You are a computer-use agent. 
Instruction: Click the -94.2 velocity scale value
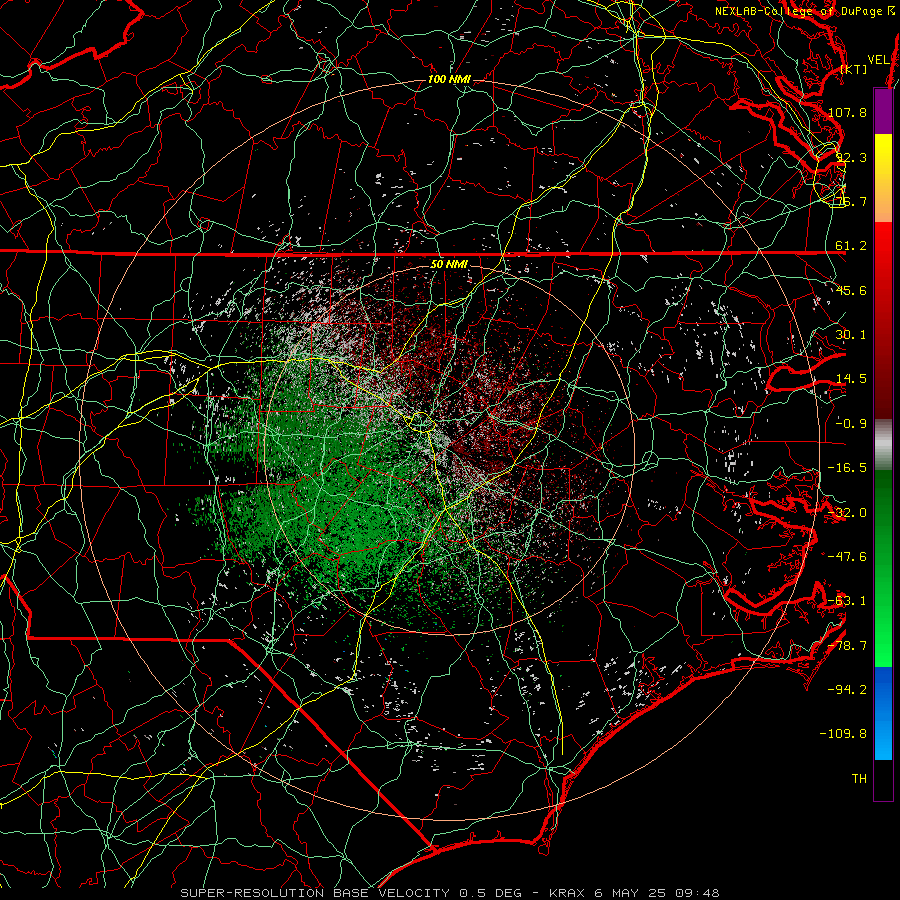pos(847,690)
